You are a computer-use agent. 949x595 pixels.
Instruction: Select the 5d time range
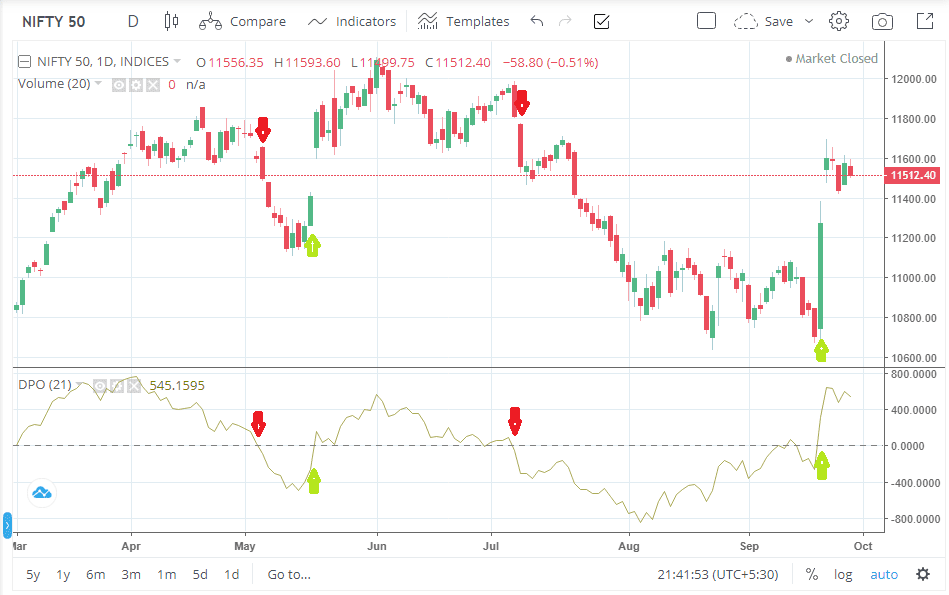(x=200, y=574)
